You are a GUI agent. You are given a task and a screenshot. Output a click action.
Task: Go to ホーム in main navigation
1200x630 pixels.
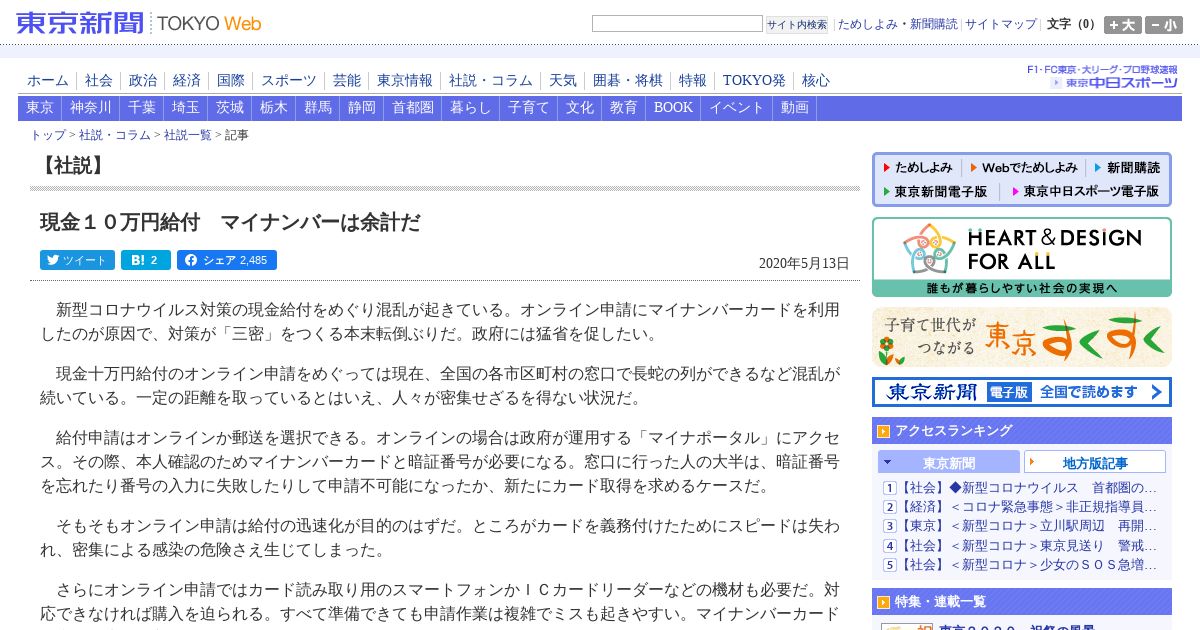pyautogui.click(x=48, y=81)
